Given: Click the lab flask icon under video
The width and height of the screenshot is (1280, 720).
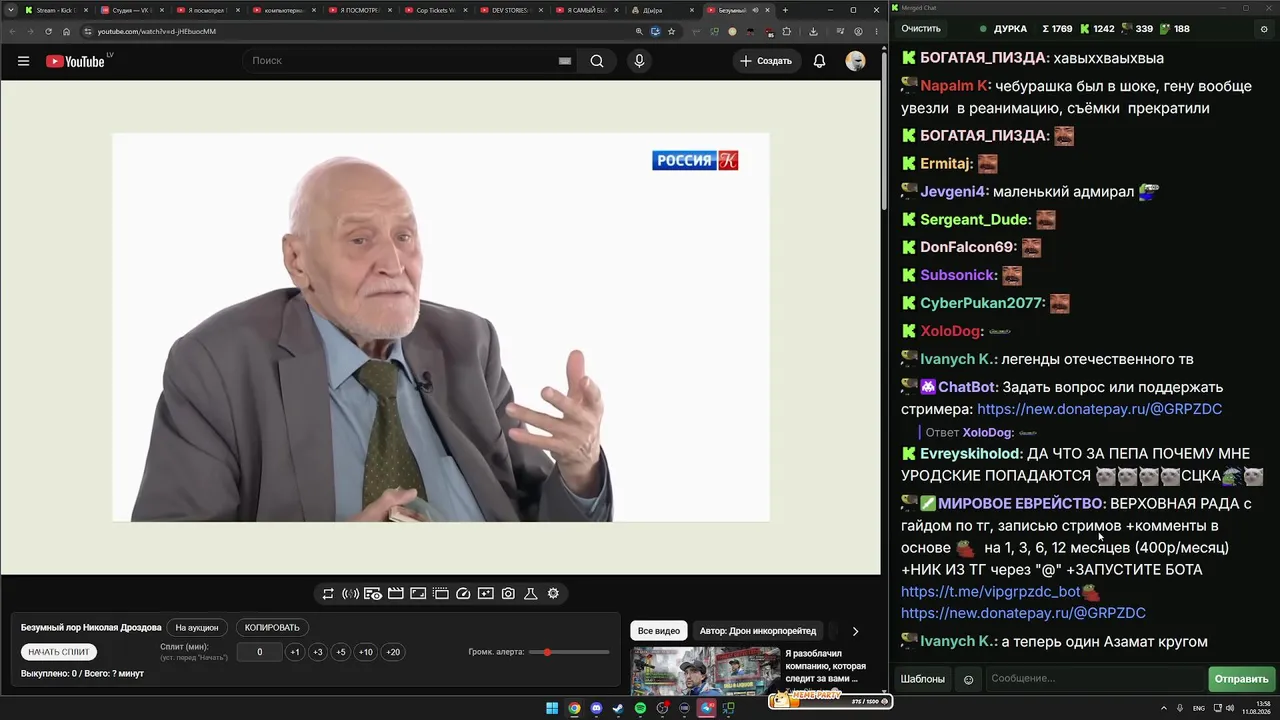Looking at the screenshot, I should (x=531, y=594).
